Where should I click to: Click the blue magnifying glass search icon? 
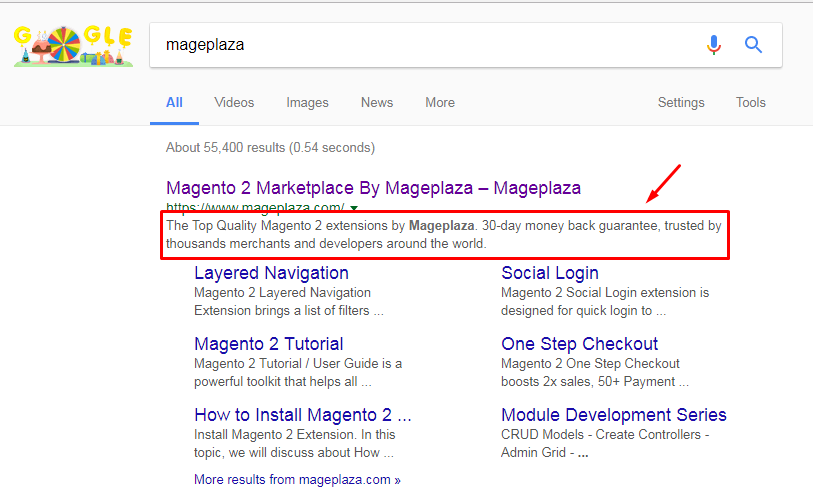pyautogui.click(x=753, y=45)
